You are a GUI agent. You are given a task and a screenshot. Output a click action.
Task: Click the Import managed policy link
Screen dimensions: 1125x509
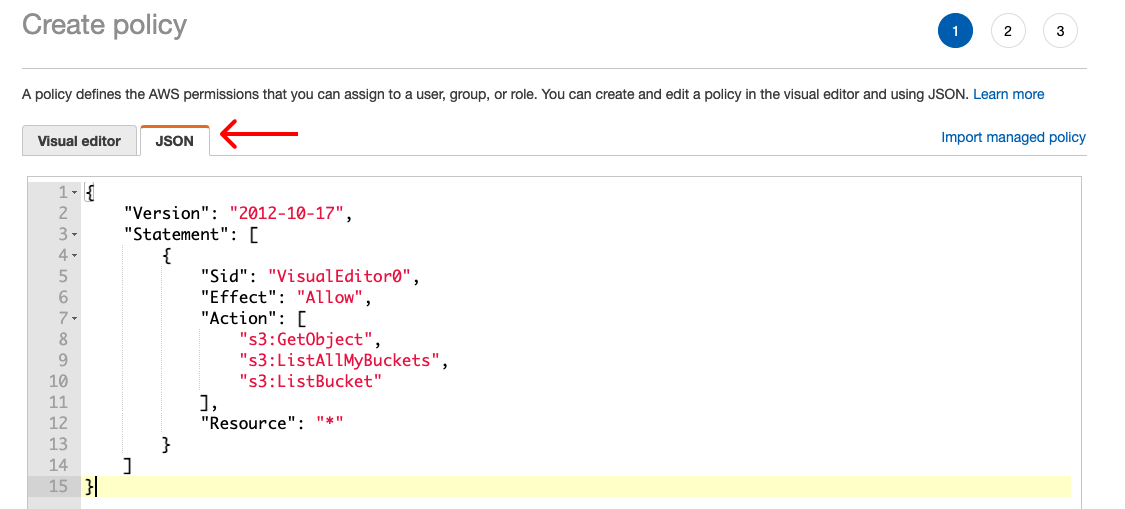click(x=1013, y=137)
